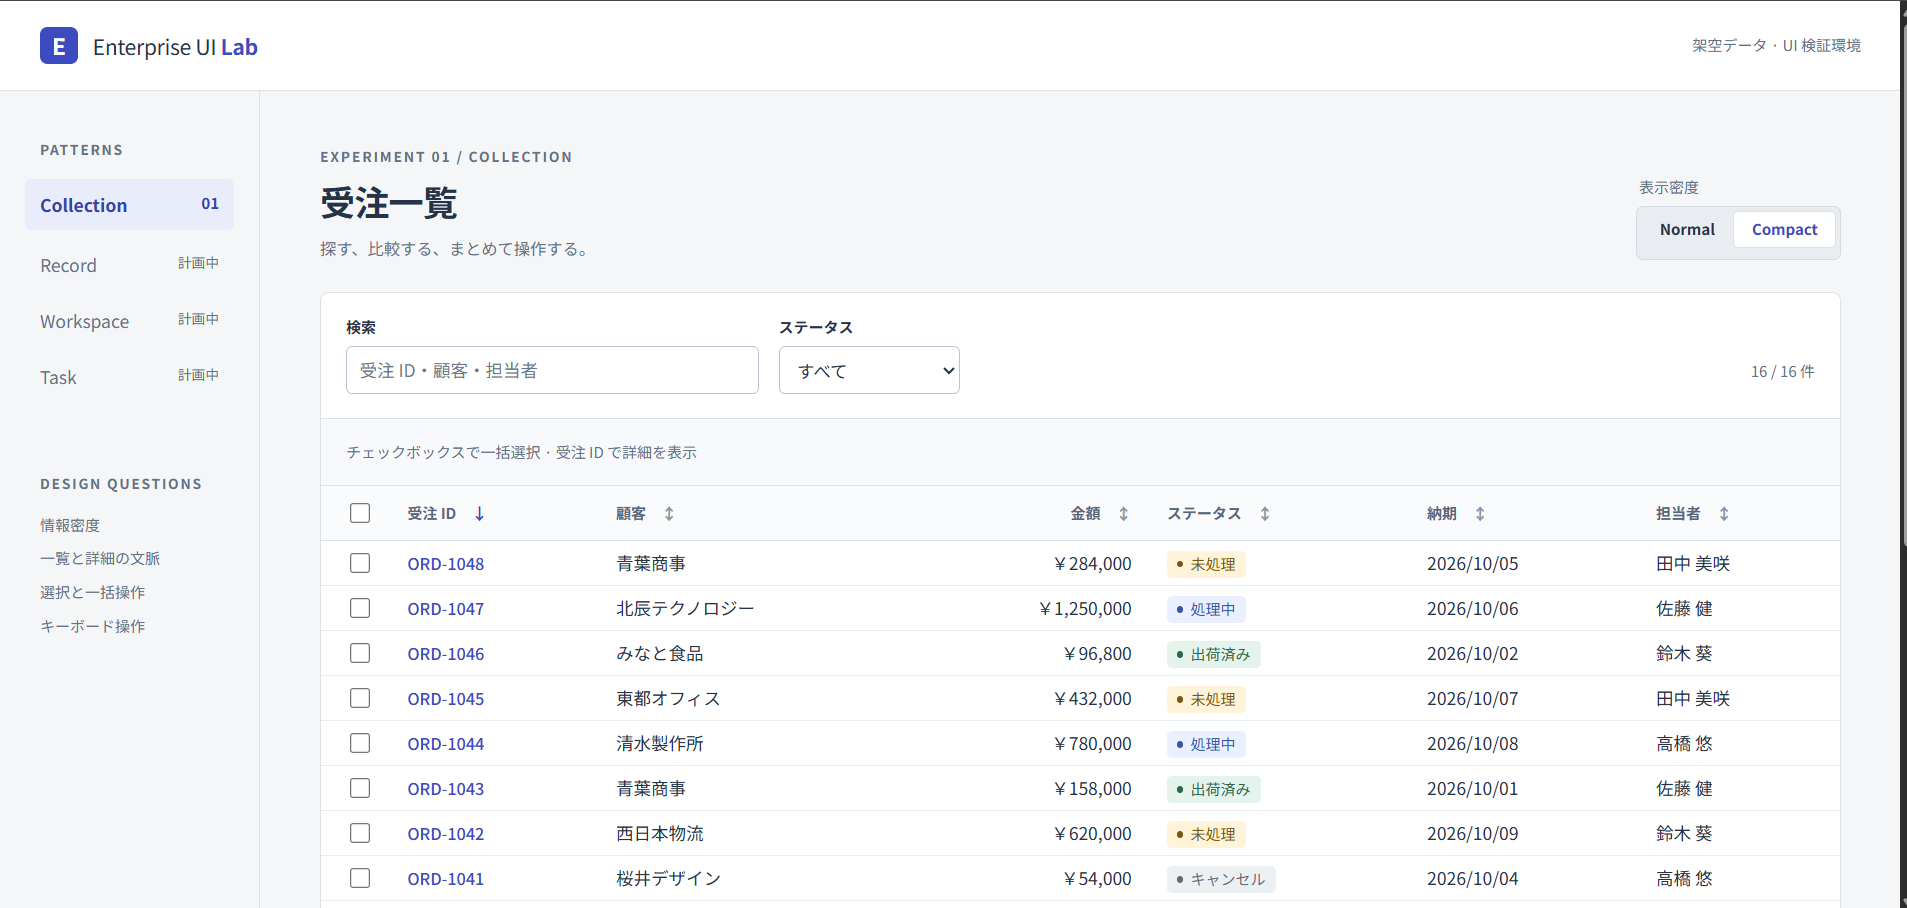The image size is (1907, 908).
Task: Check the checkbox for ORD-1047
Action: pyautogui.click(x=360, y=608)
